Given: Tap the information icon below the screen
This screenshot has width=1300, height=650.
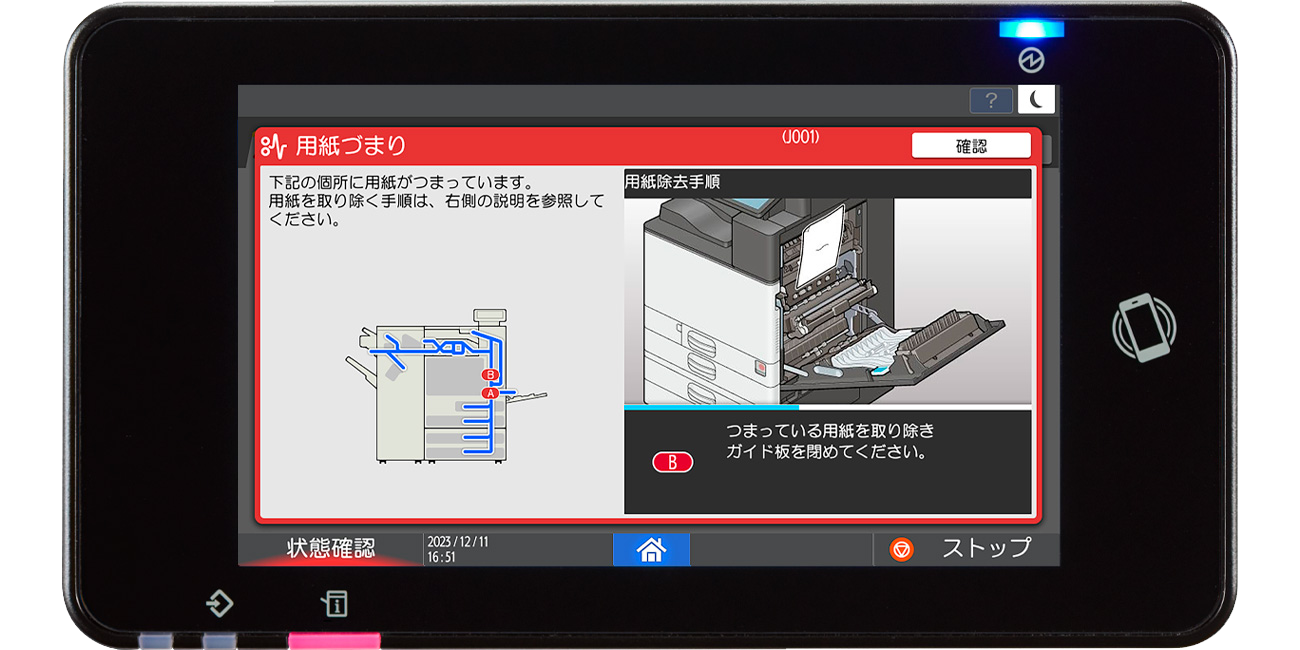Looking at the screenshot, I should (338, 606).
